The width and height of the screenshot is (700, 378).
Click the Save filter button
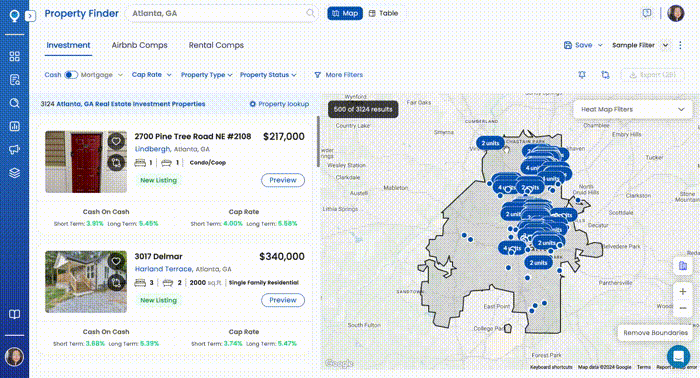[x=578, y=45]
